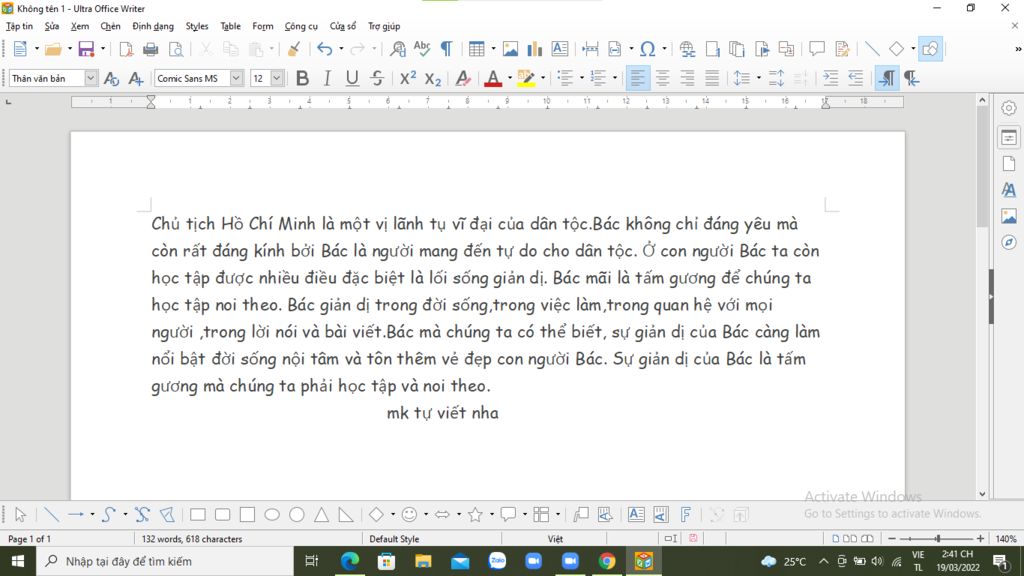Enable Center paragraph alignment

pyautogui.click(x=662, y=78)
